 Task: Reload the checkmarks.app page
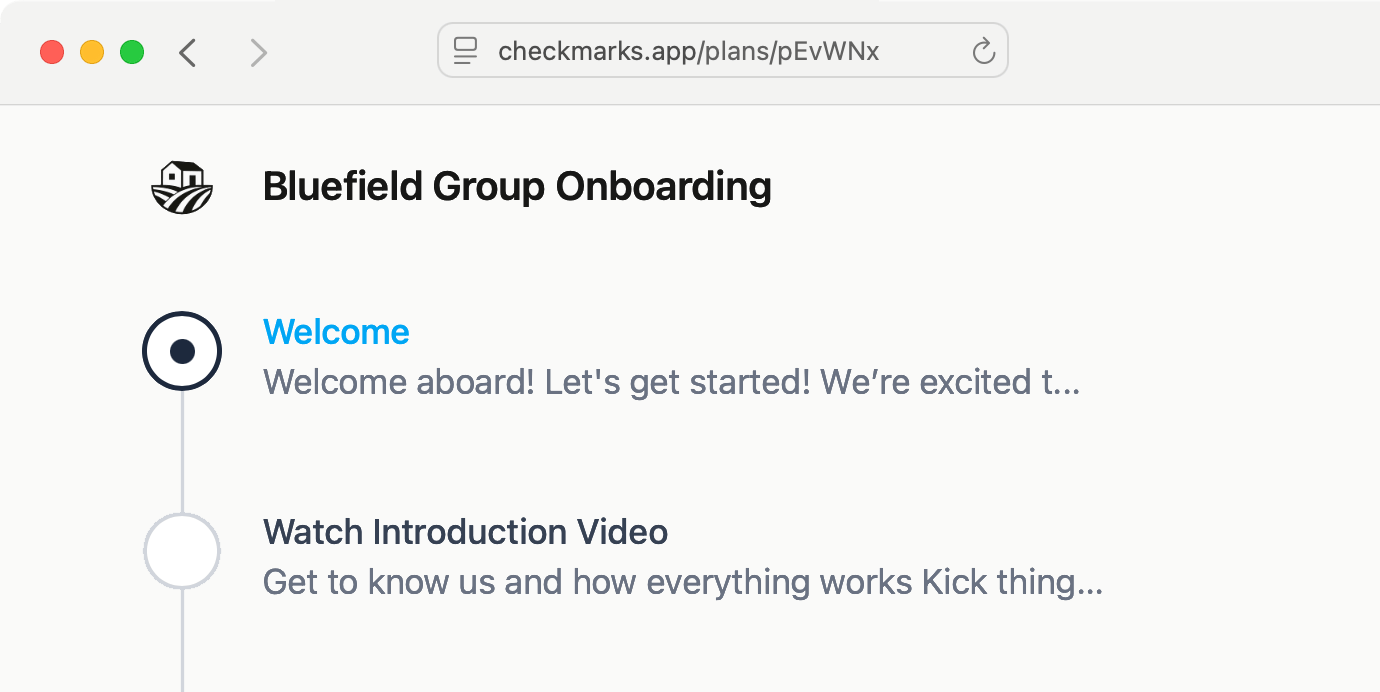point(984,51)
